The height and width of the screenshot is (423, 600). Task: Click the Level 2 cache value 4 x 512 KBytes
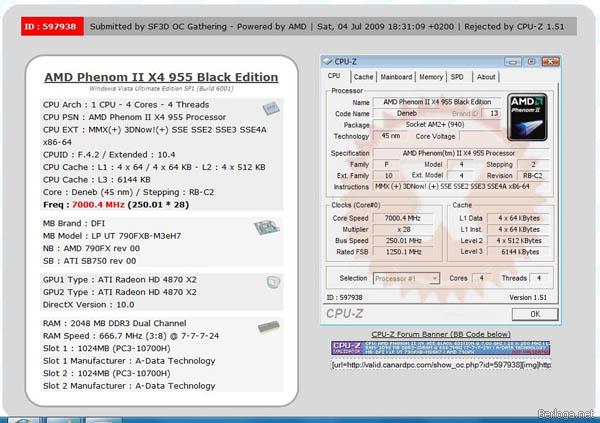click(520, 240)
